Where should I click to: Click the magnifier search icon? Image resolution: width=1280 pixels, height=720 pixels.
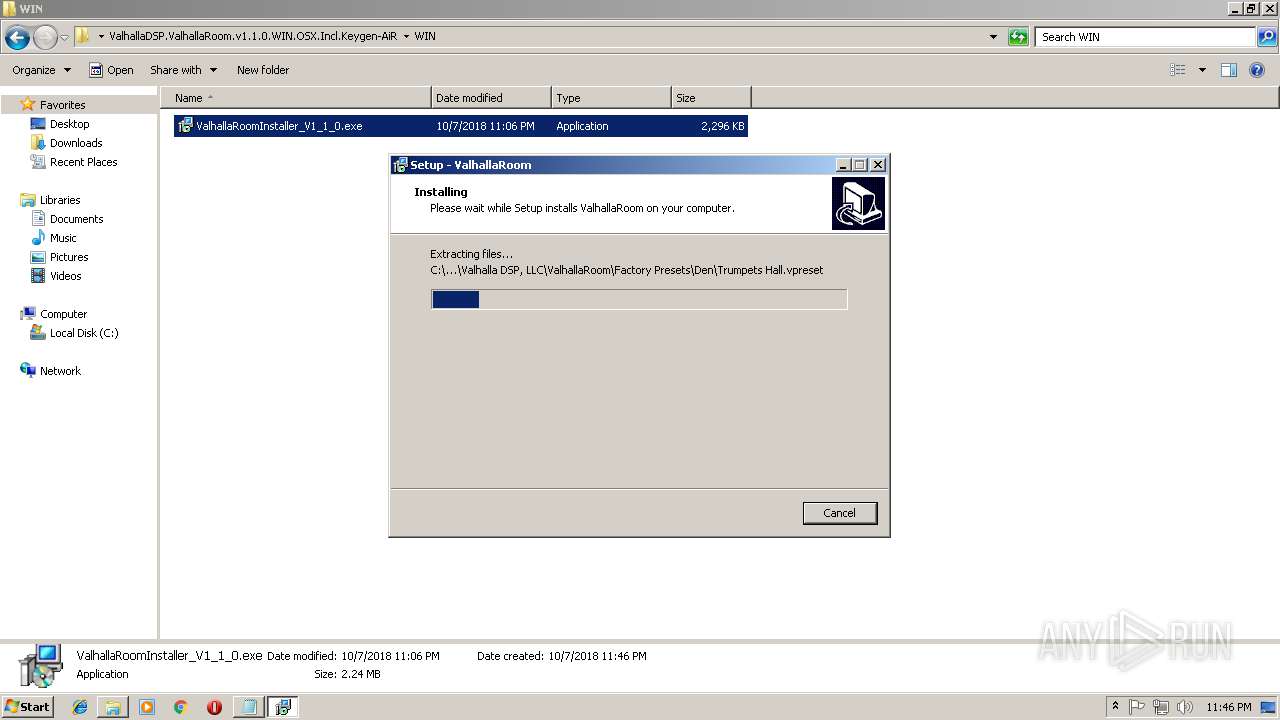1266,37
